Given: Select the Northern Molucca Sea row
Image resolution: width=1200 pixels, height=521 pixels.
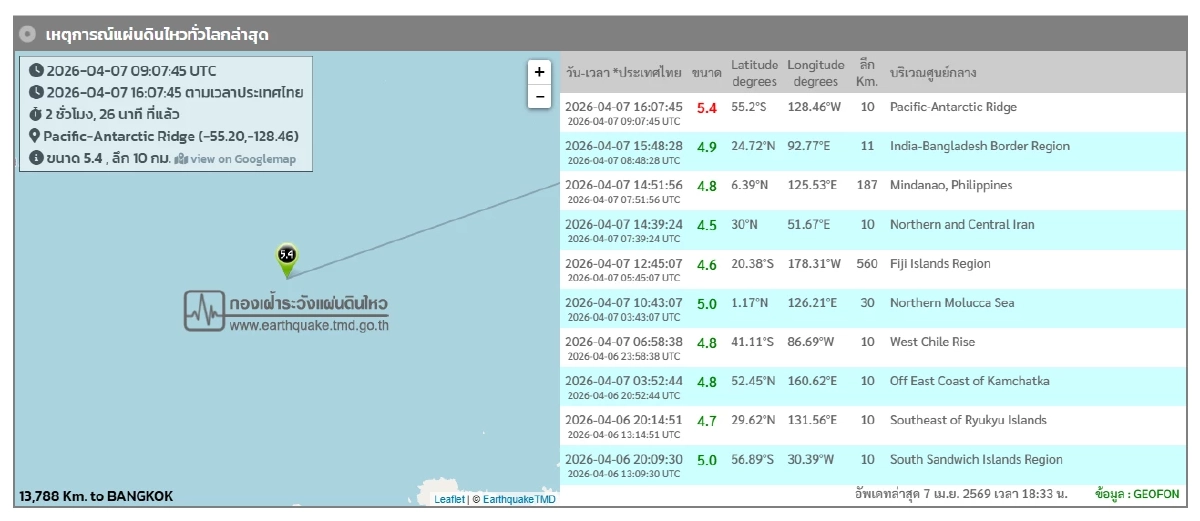Looking at the screenshot, I should pos(871,308).
